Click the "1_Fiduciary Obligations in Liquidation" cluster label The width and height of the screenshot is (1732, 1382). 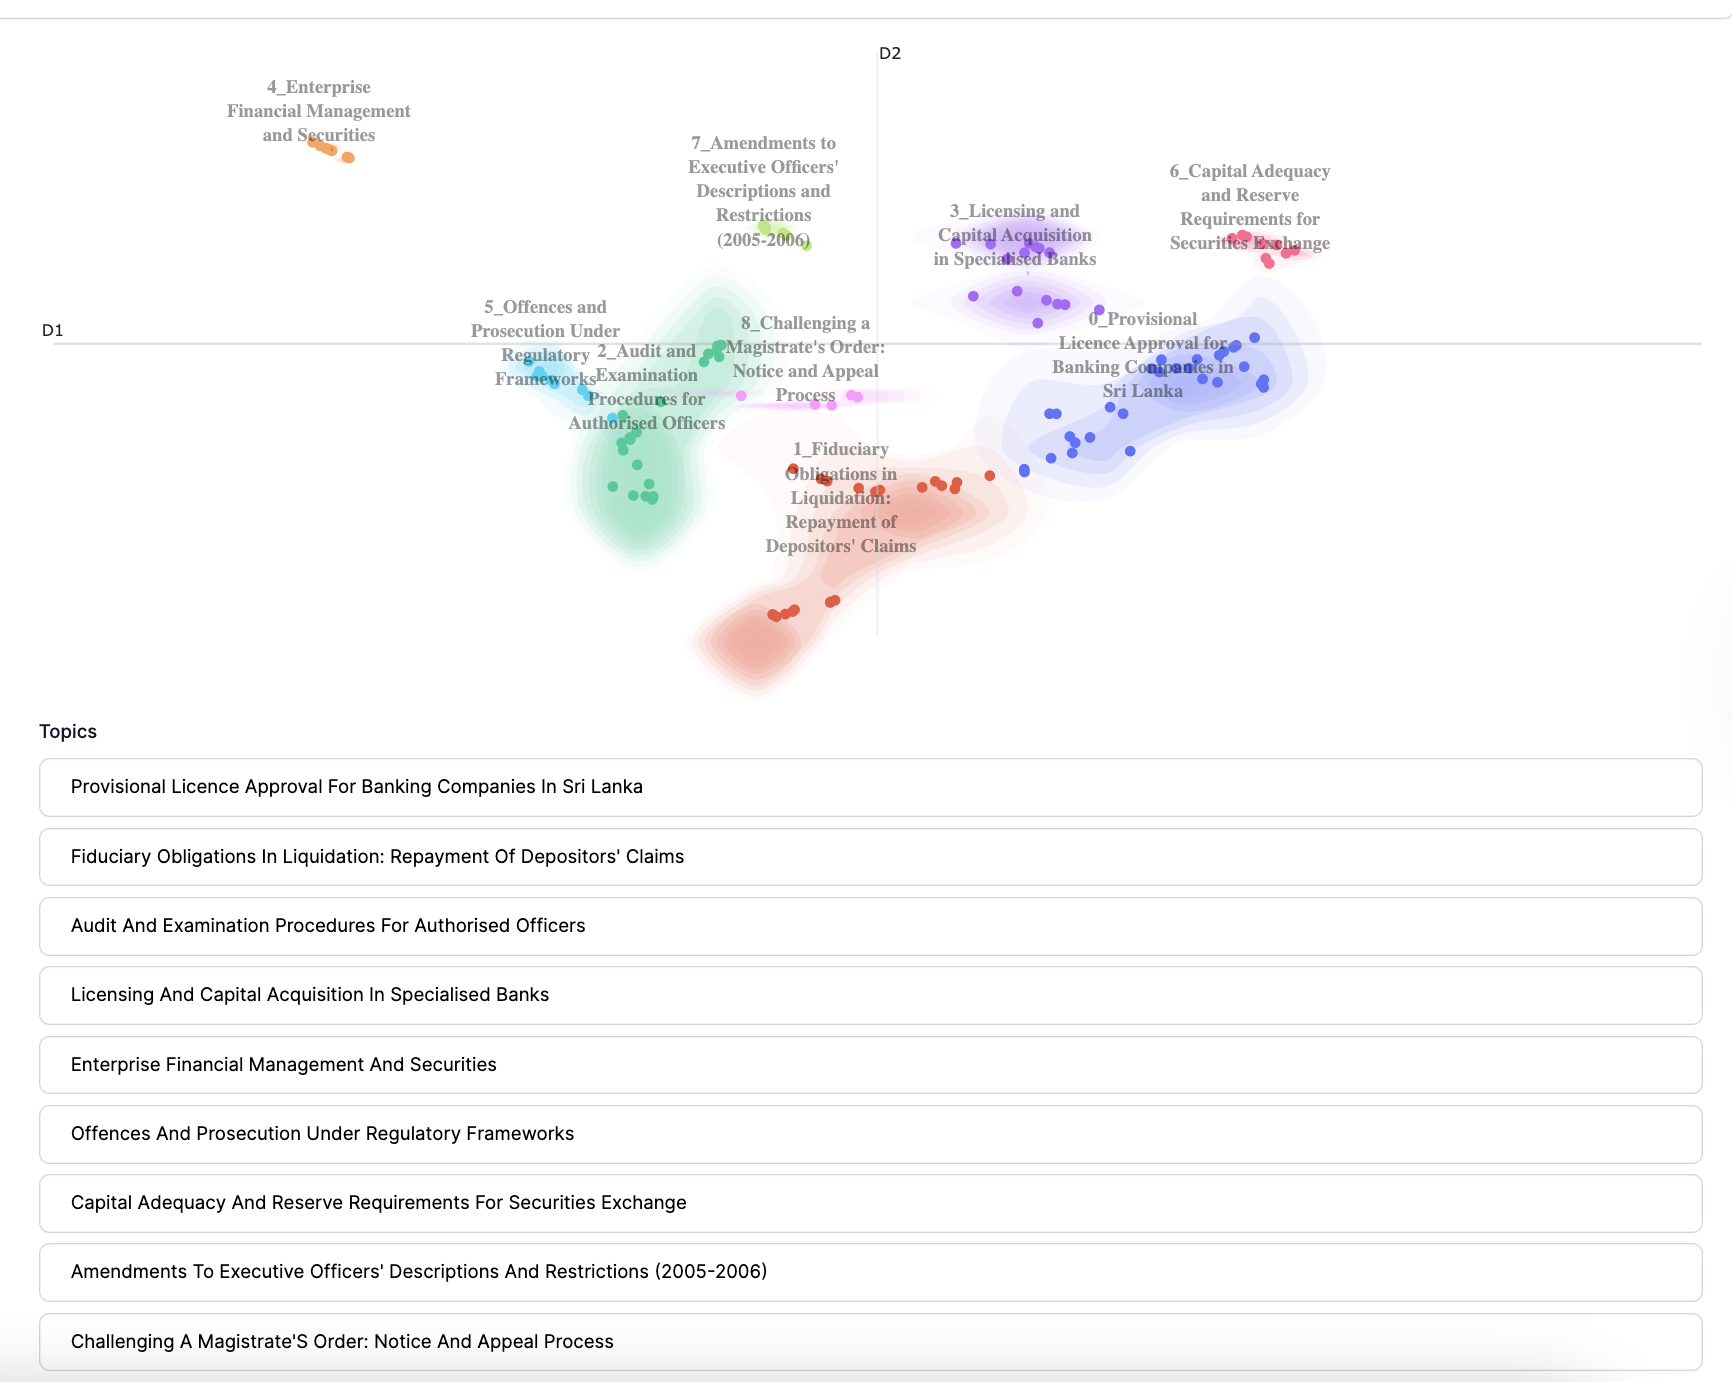pos(840,497)
